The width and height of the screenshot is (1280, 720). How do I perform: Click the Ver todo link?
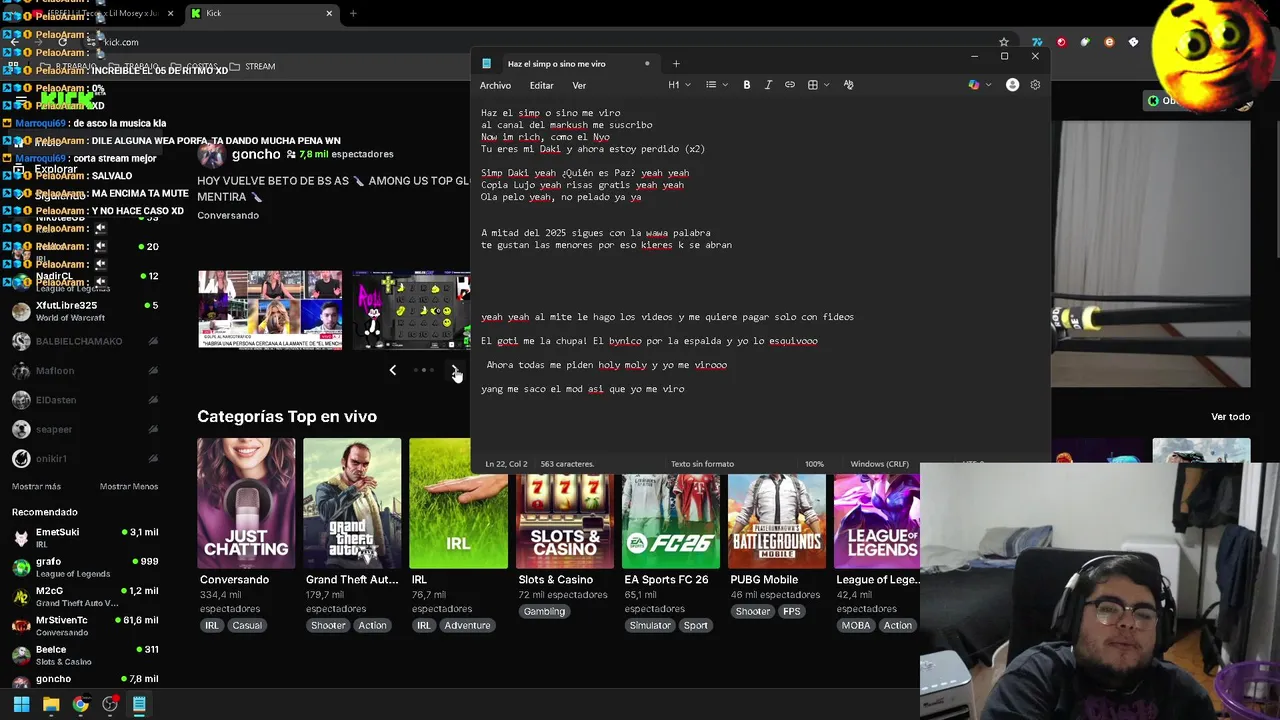pyautogui.click(x=1230, y=417)
